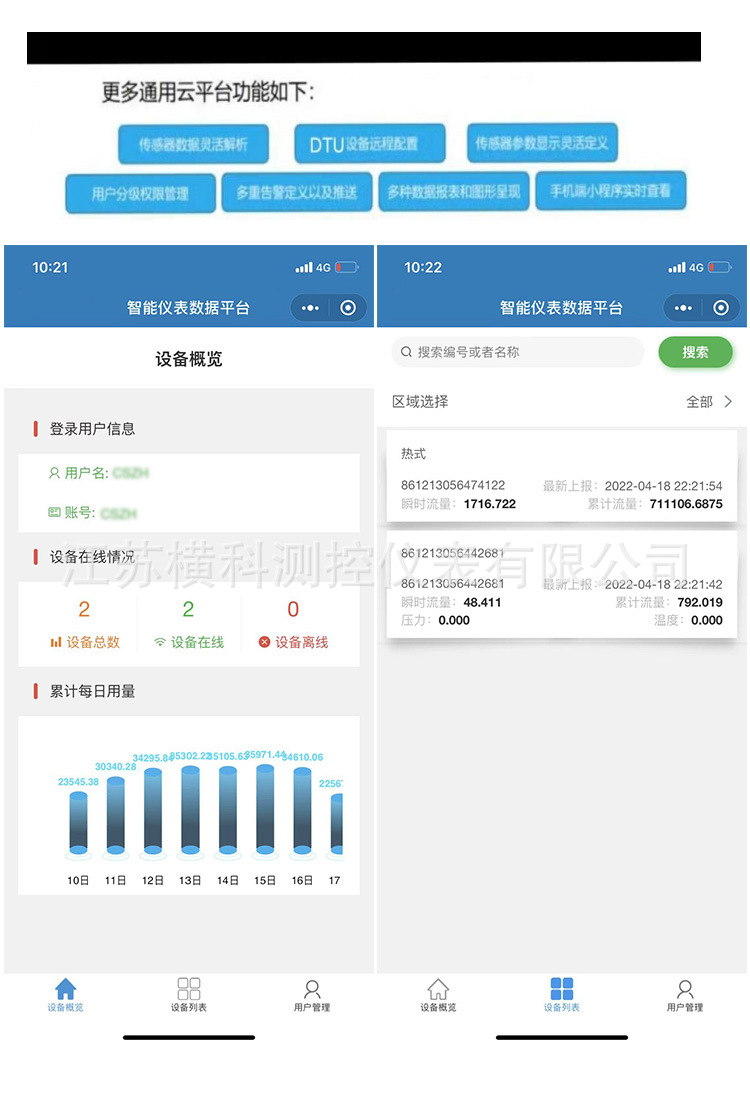The width and height of the screenshot is (750, 1112).
Task: Select the 11日 bar in usage chart
Action: click(x=116, y=816)
